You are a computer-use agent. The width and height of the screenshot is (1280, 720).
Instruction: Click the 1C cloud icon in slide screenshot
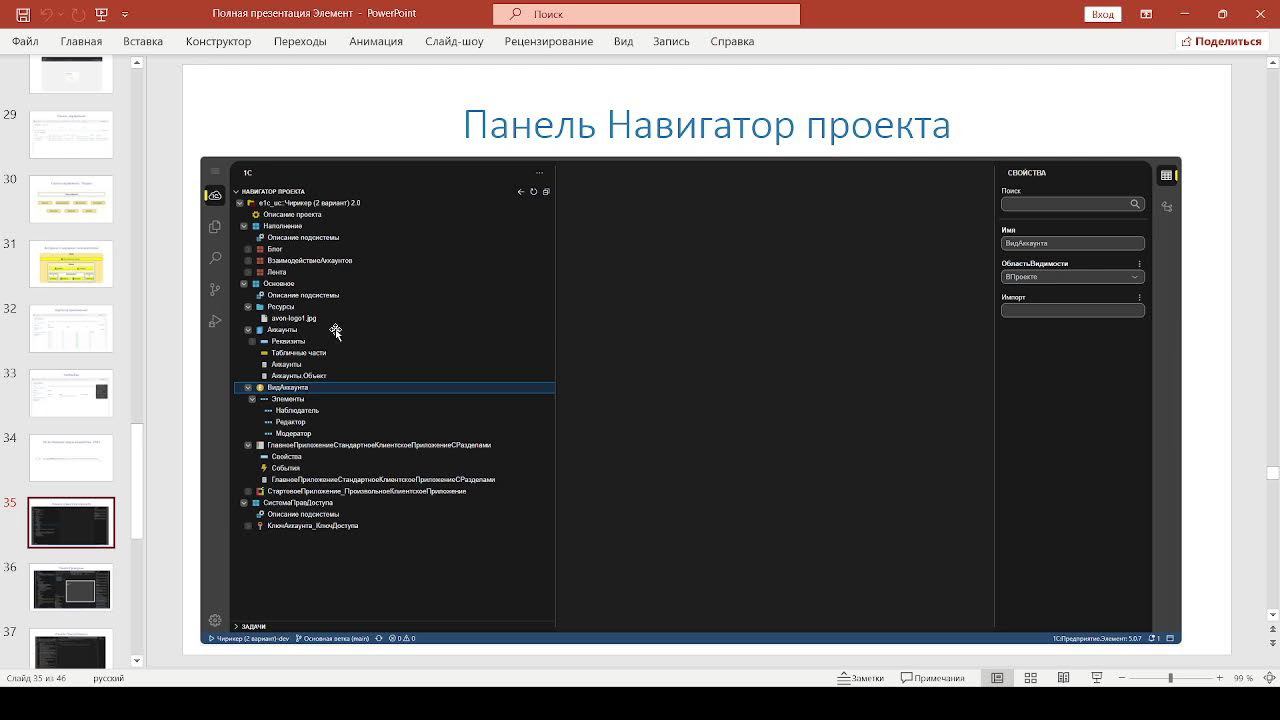(215, 195)
